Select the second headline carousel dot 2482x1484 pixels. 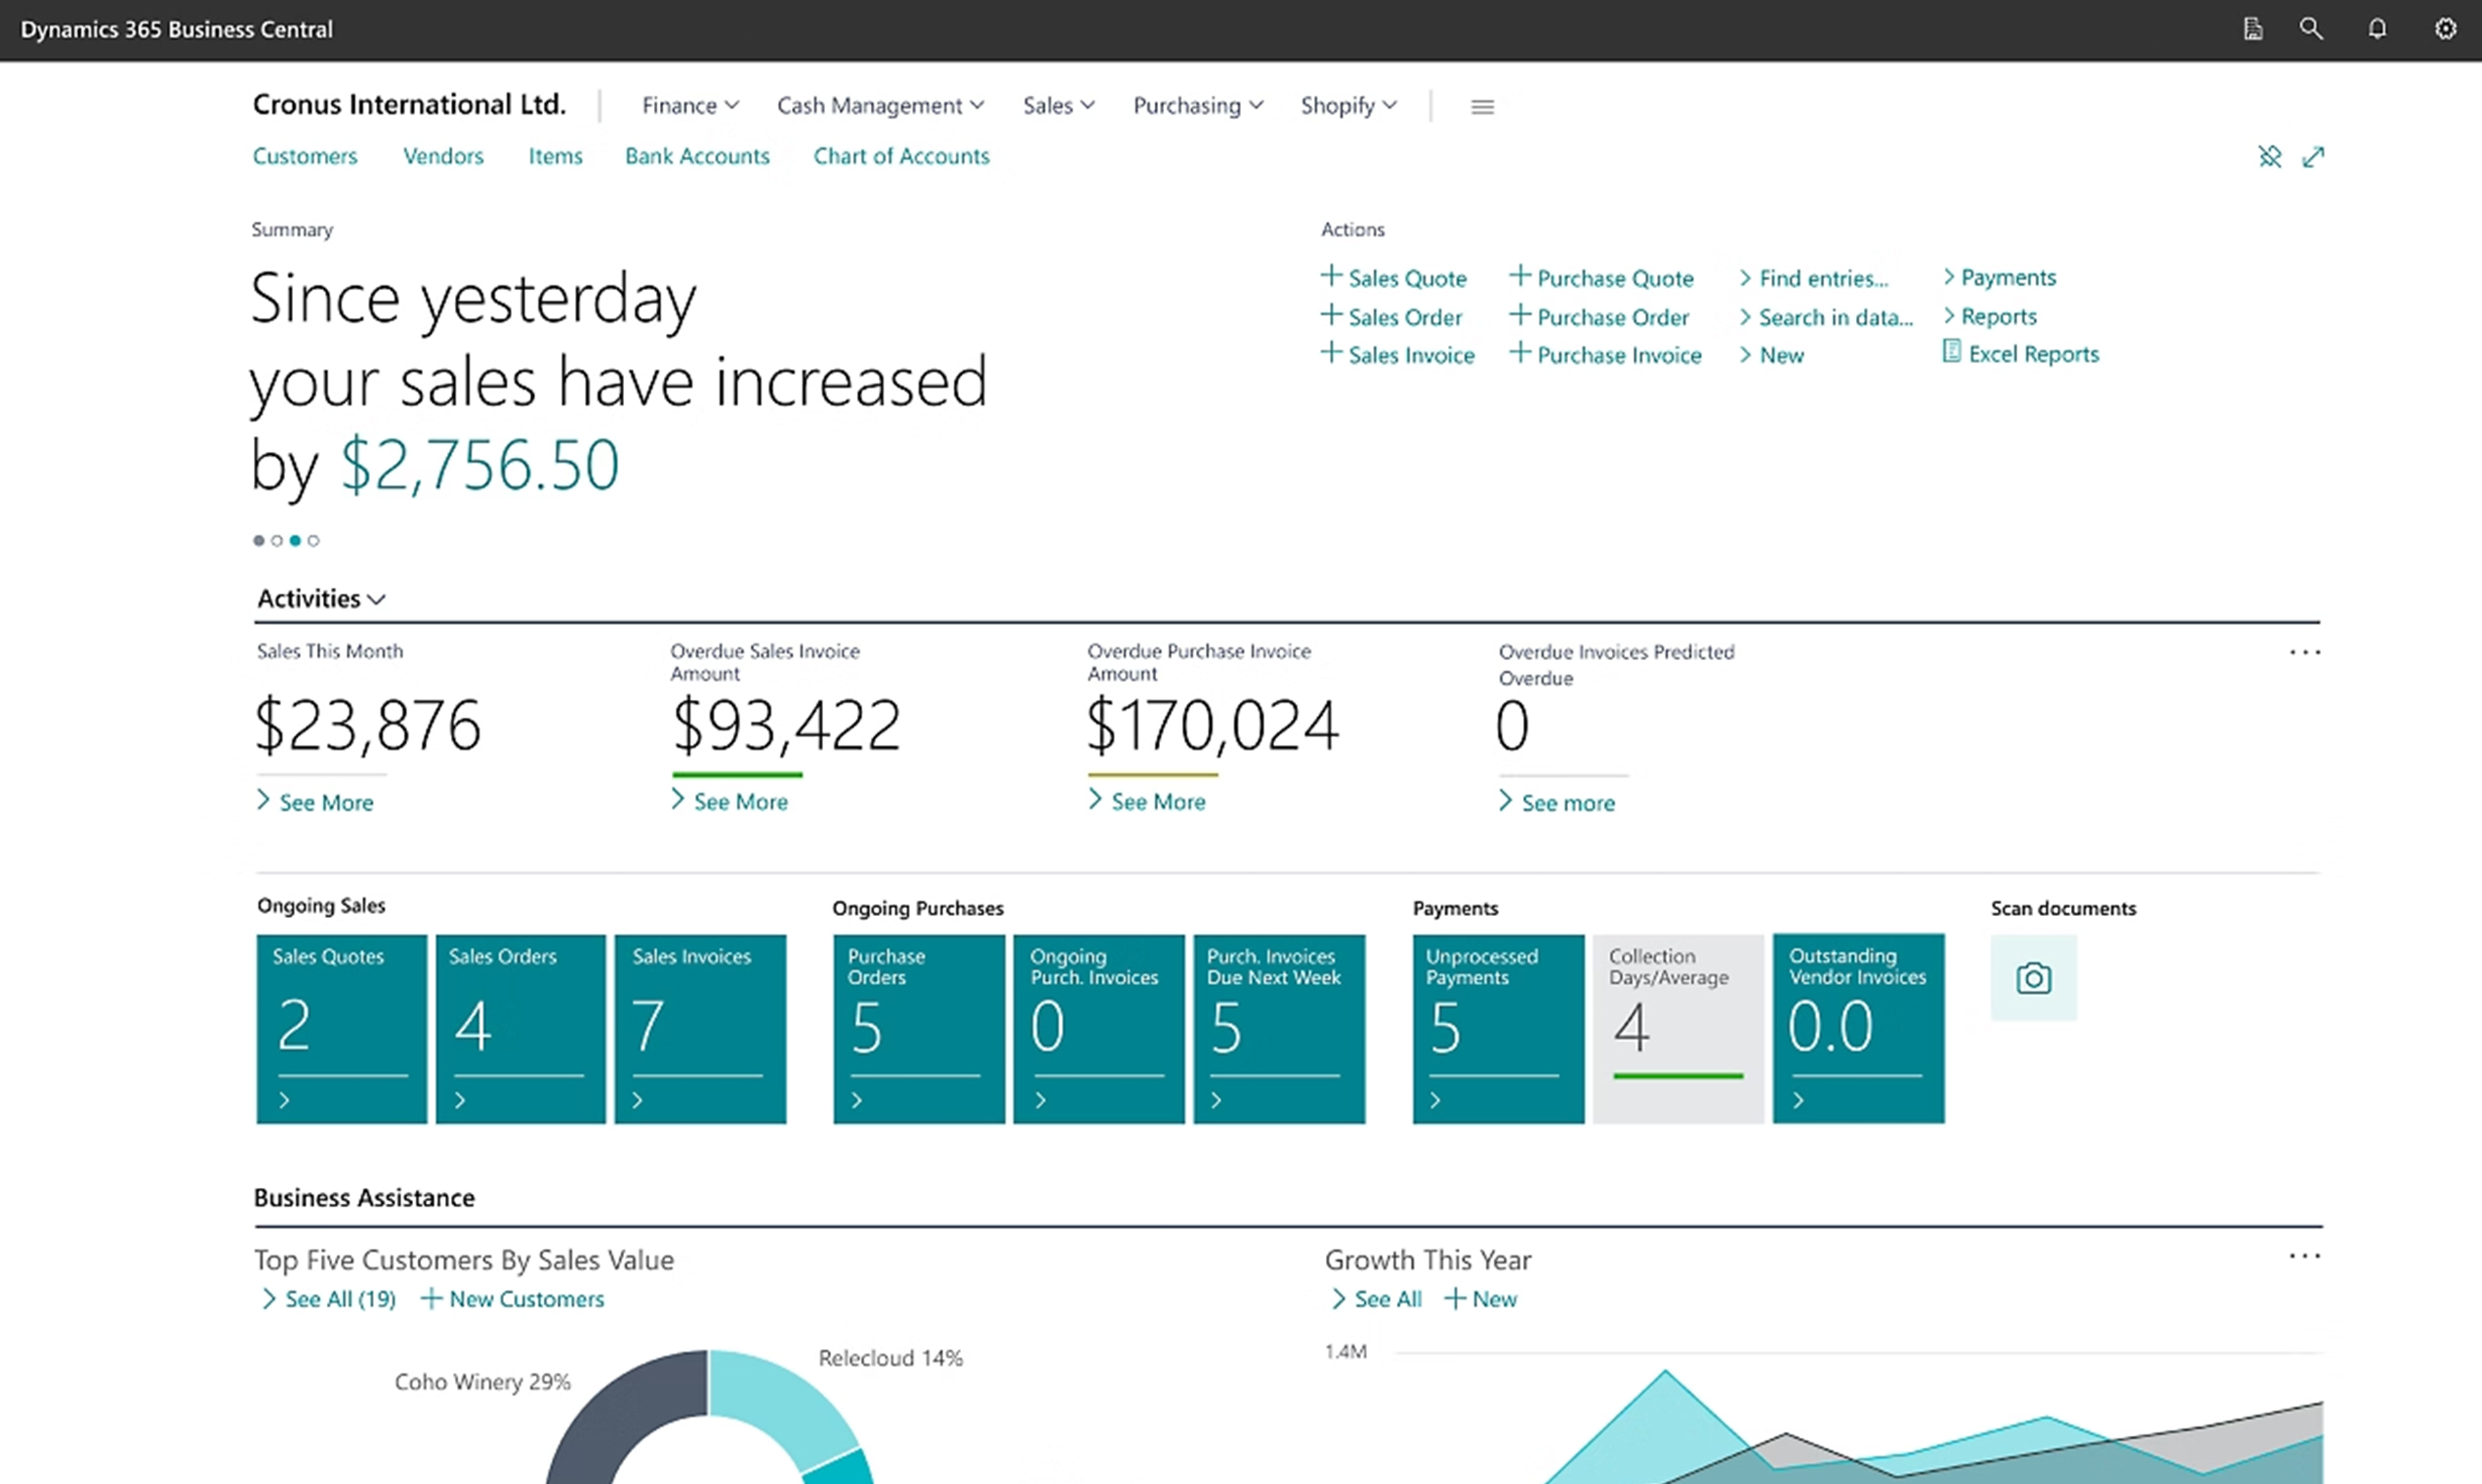coord(277,540)
